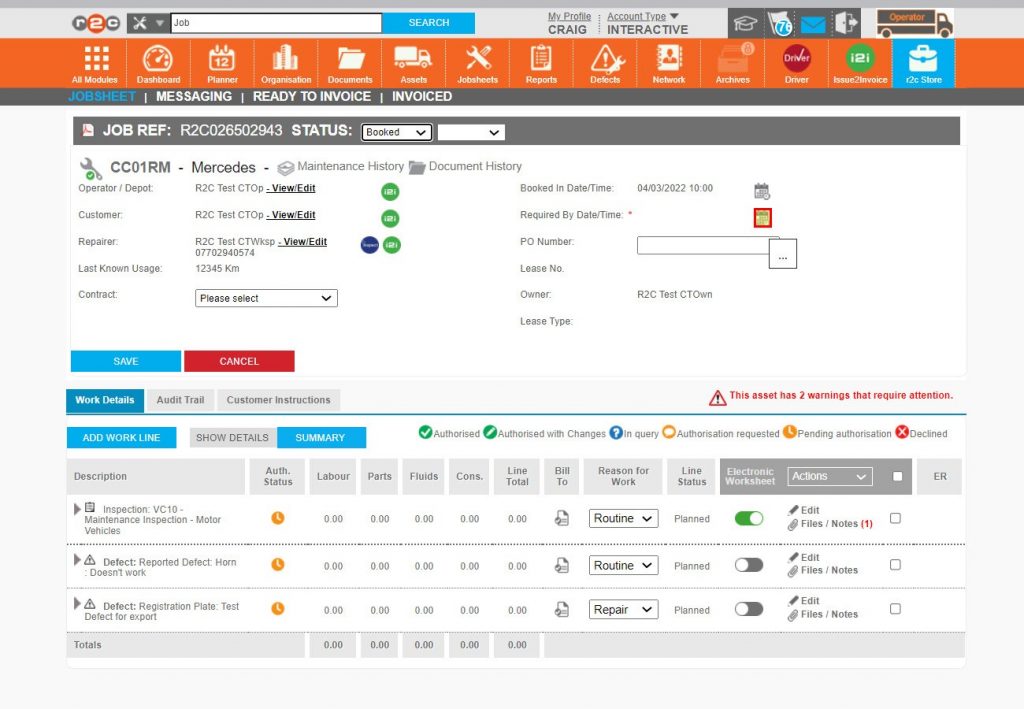Viewport: 1024px width, 709px height.
Task: Tick checkbox for Registration Plate defect line
Action: click(x=895, y=608)
